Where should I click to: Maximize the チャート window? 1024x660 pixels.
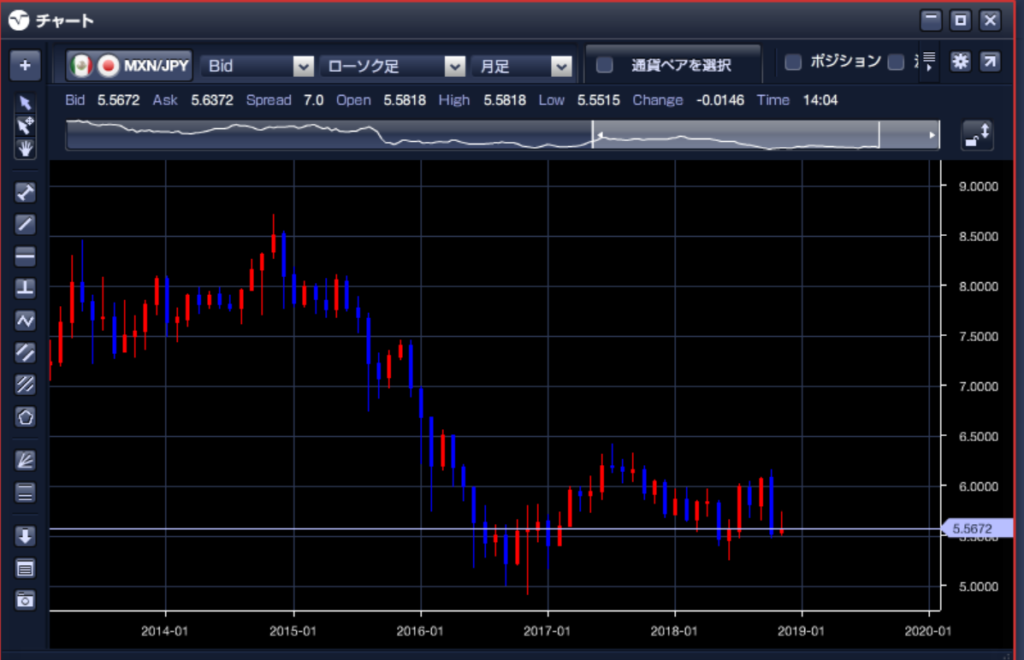click(x=961, y=20)
